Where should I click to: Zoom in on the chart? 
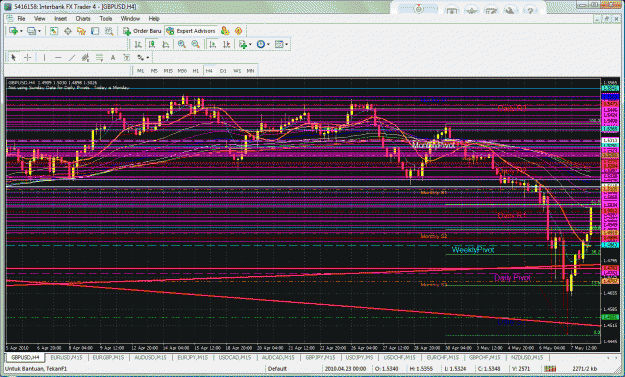(x=182, y=44)
